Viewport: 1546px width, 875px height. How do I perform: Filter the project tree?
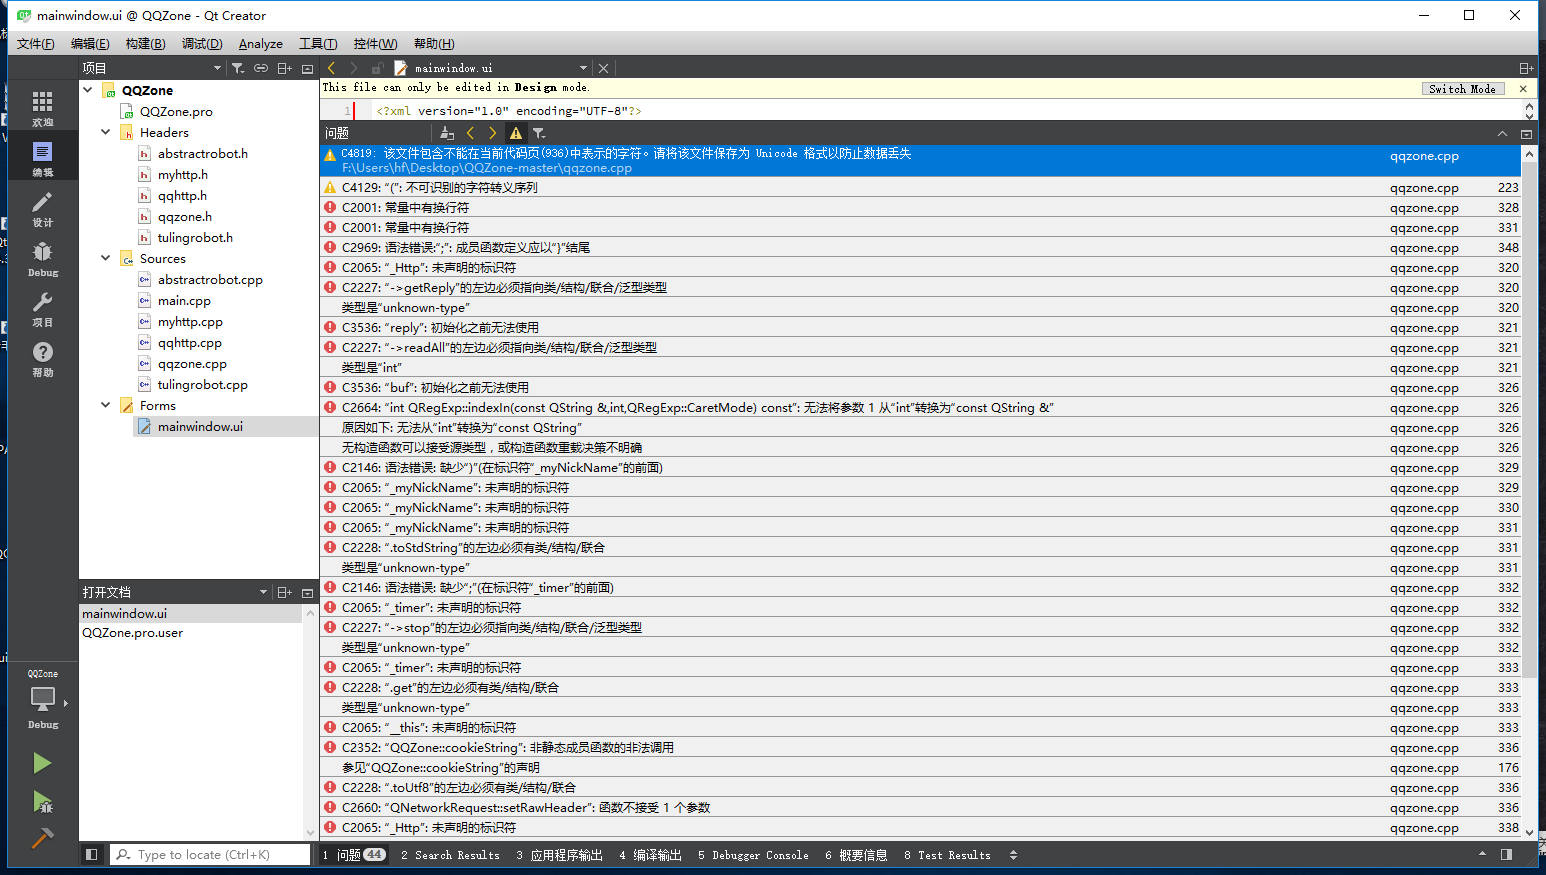(x=238, y=68)
